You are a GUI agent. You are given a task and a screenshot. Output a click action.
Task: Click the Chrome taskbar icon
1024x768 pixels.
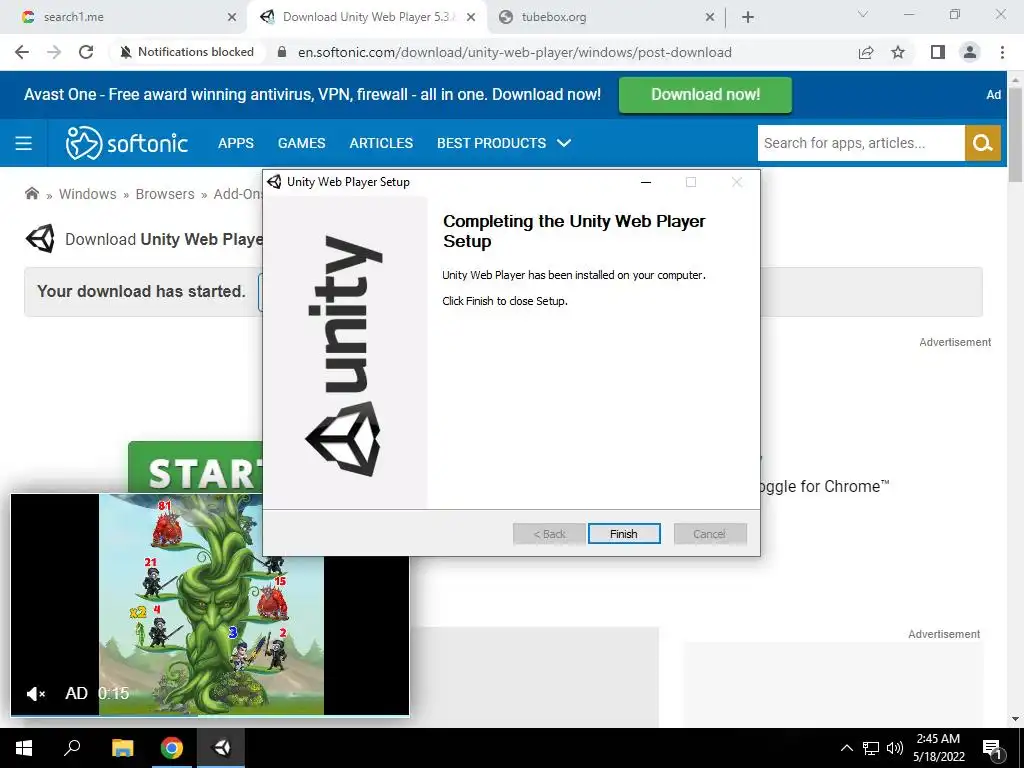(172, 748)
